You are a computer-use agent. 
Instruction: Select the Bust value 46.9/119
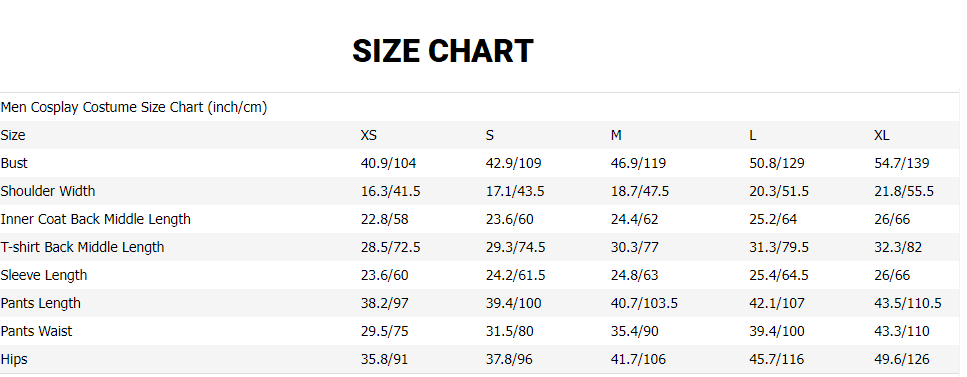[x=638, y=164]
